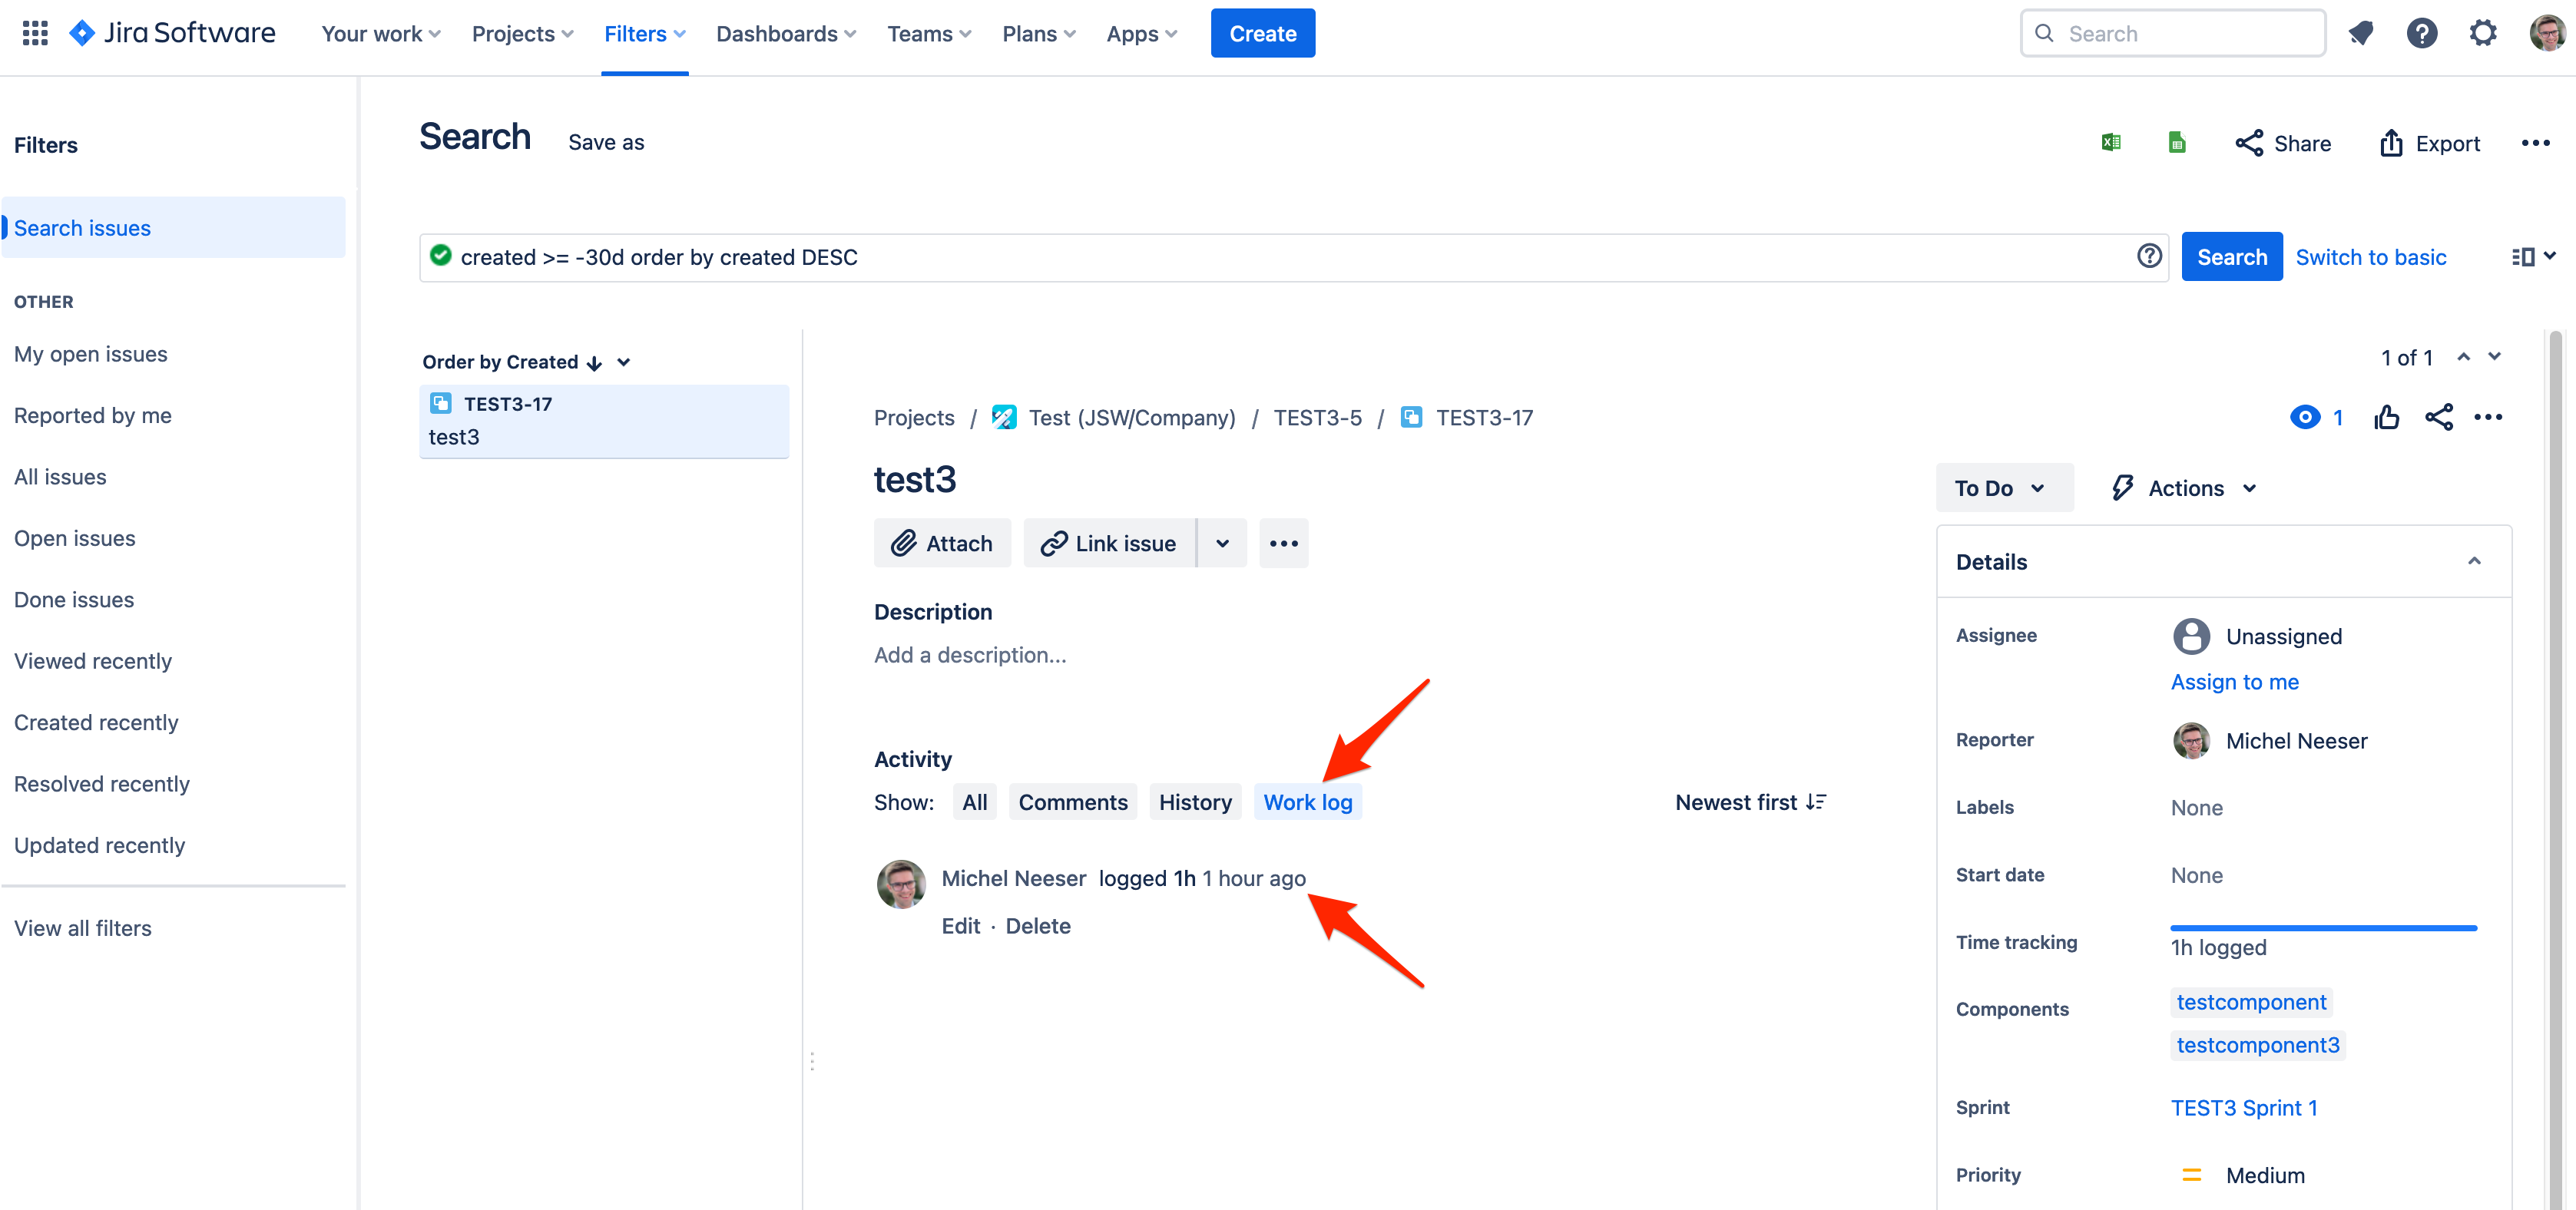This screenshot has width=2576, height=1210.
Task: Click the Assign to me link
Action: coord(2235,682)
